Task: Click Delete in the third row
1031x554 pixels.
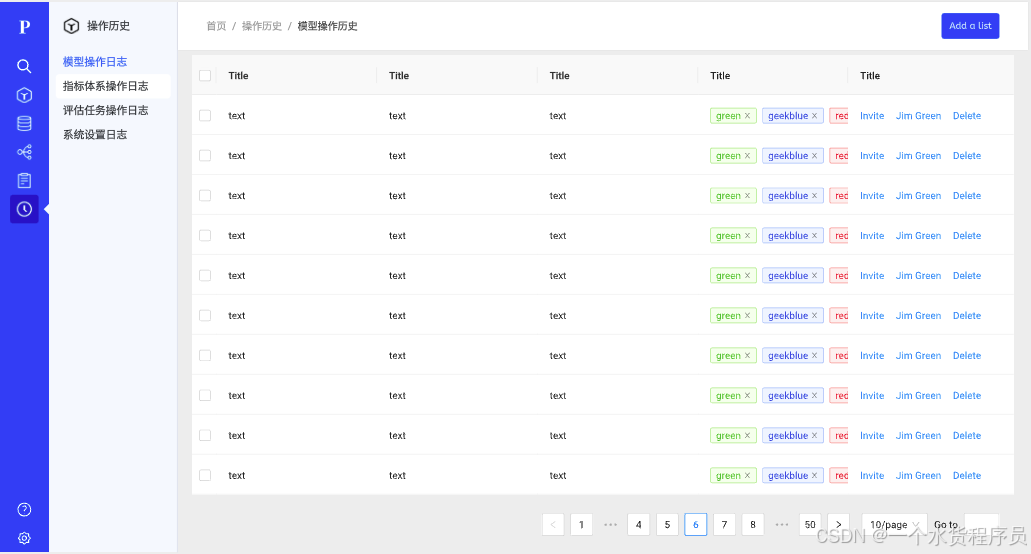Action: pos(967,196)
